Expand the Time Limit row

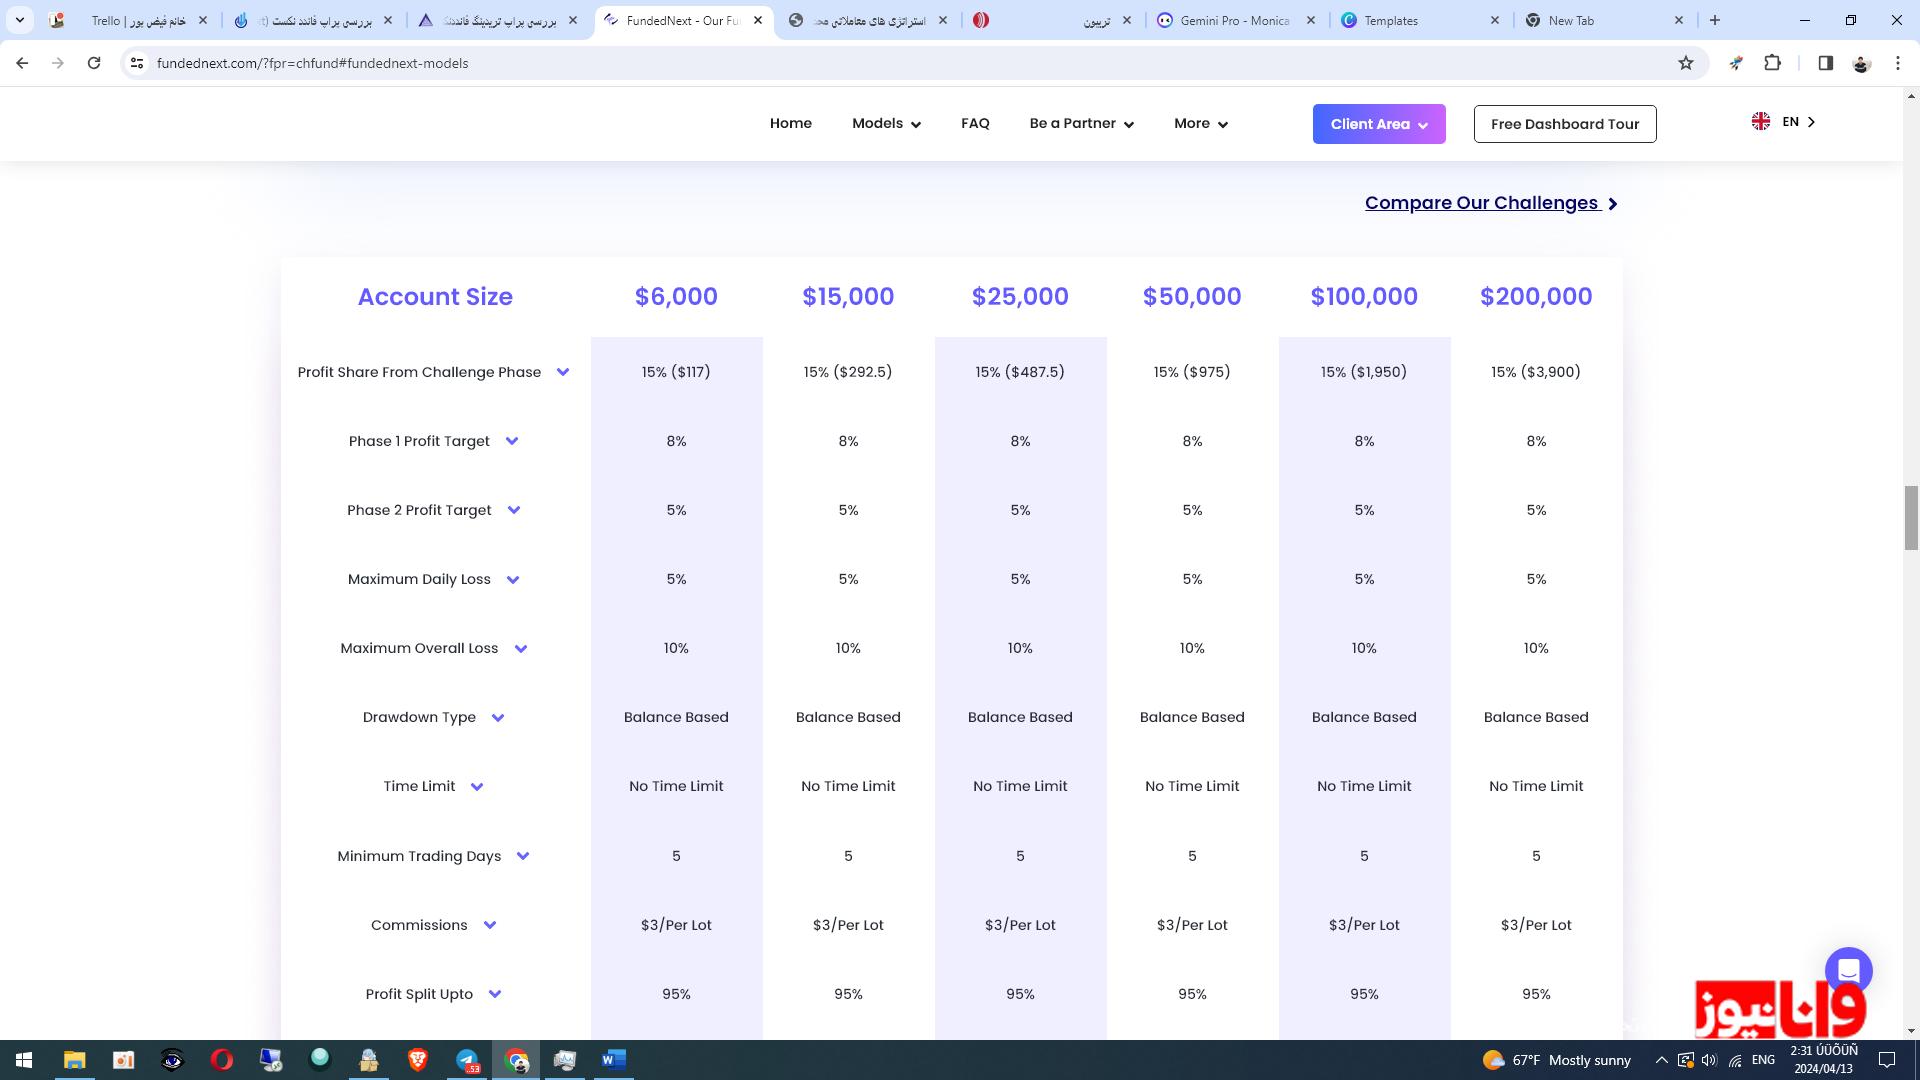pyautogui.click(x=477, y=786)
